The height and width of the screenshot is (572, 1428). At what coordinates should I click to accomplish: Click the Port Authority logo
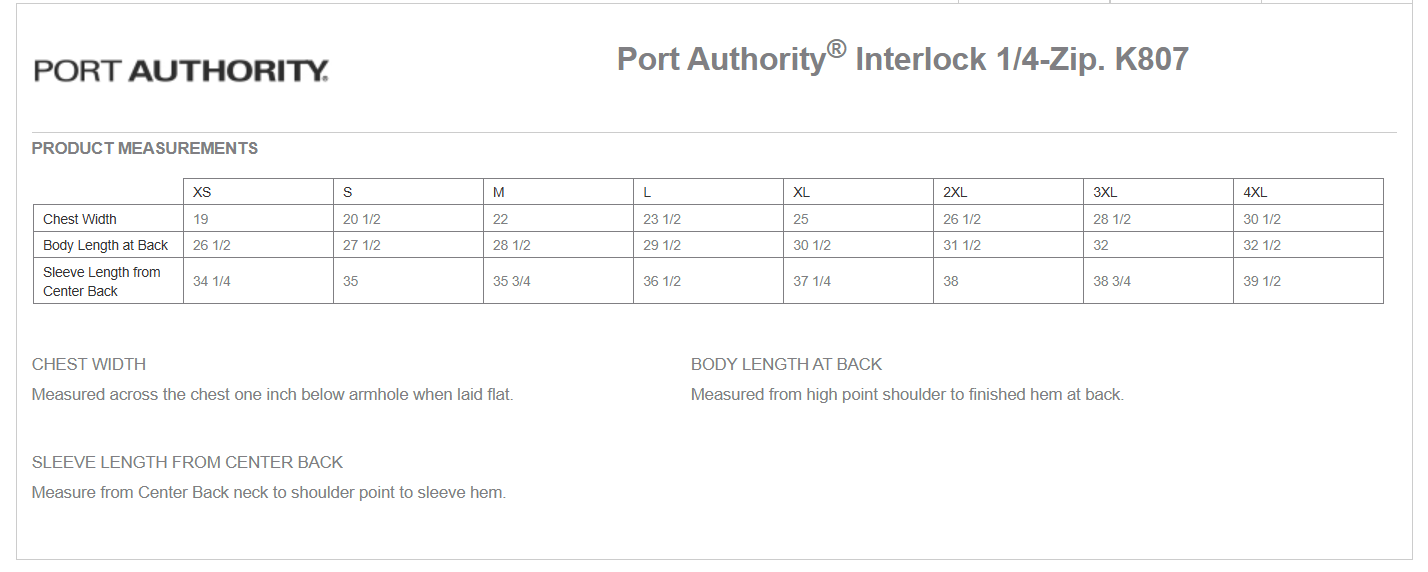point(181,71)
